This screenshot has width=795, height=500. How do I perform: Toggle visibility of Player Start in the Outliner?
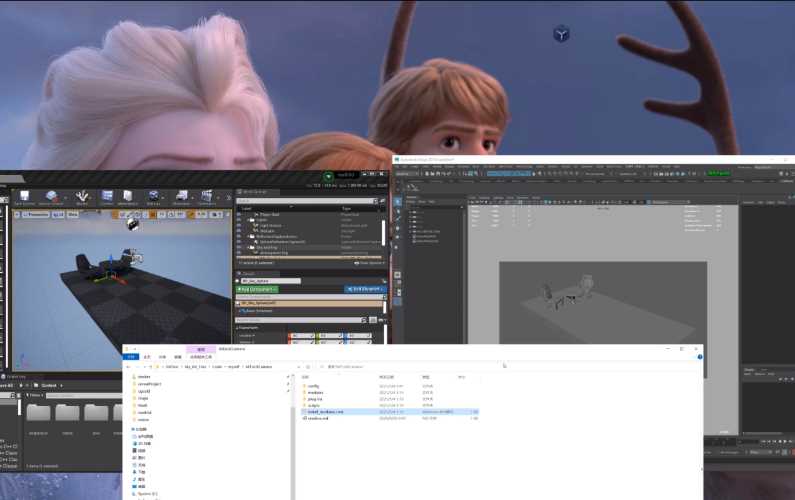coord(239,215)
